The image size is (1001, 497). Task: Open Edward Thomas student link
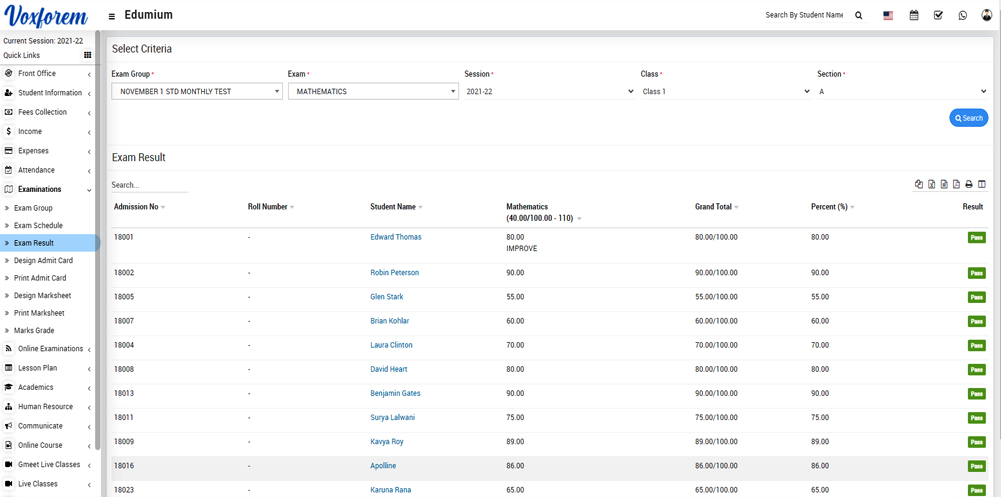(395, 237)
